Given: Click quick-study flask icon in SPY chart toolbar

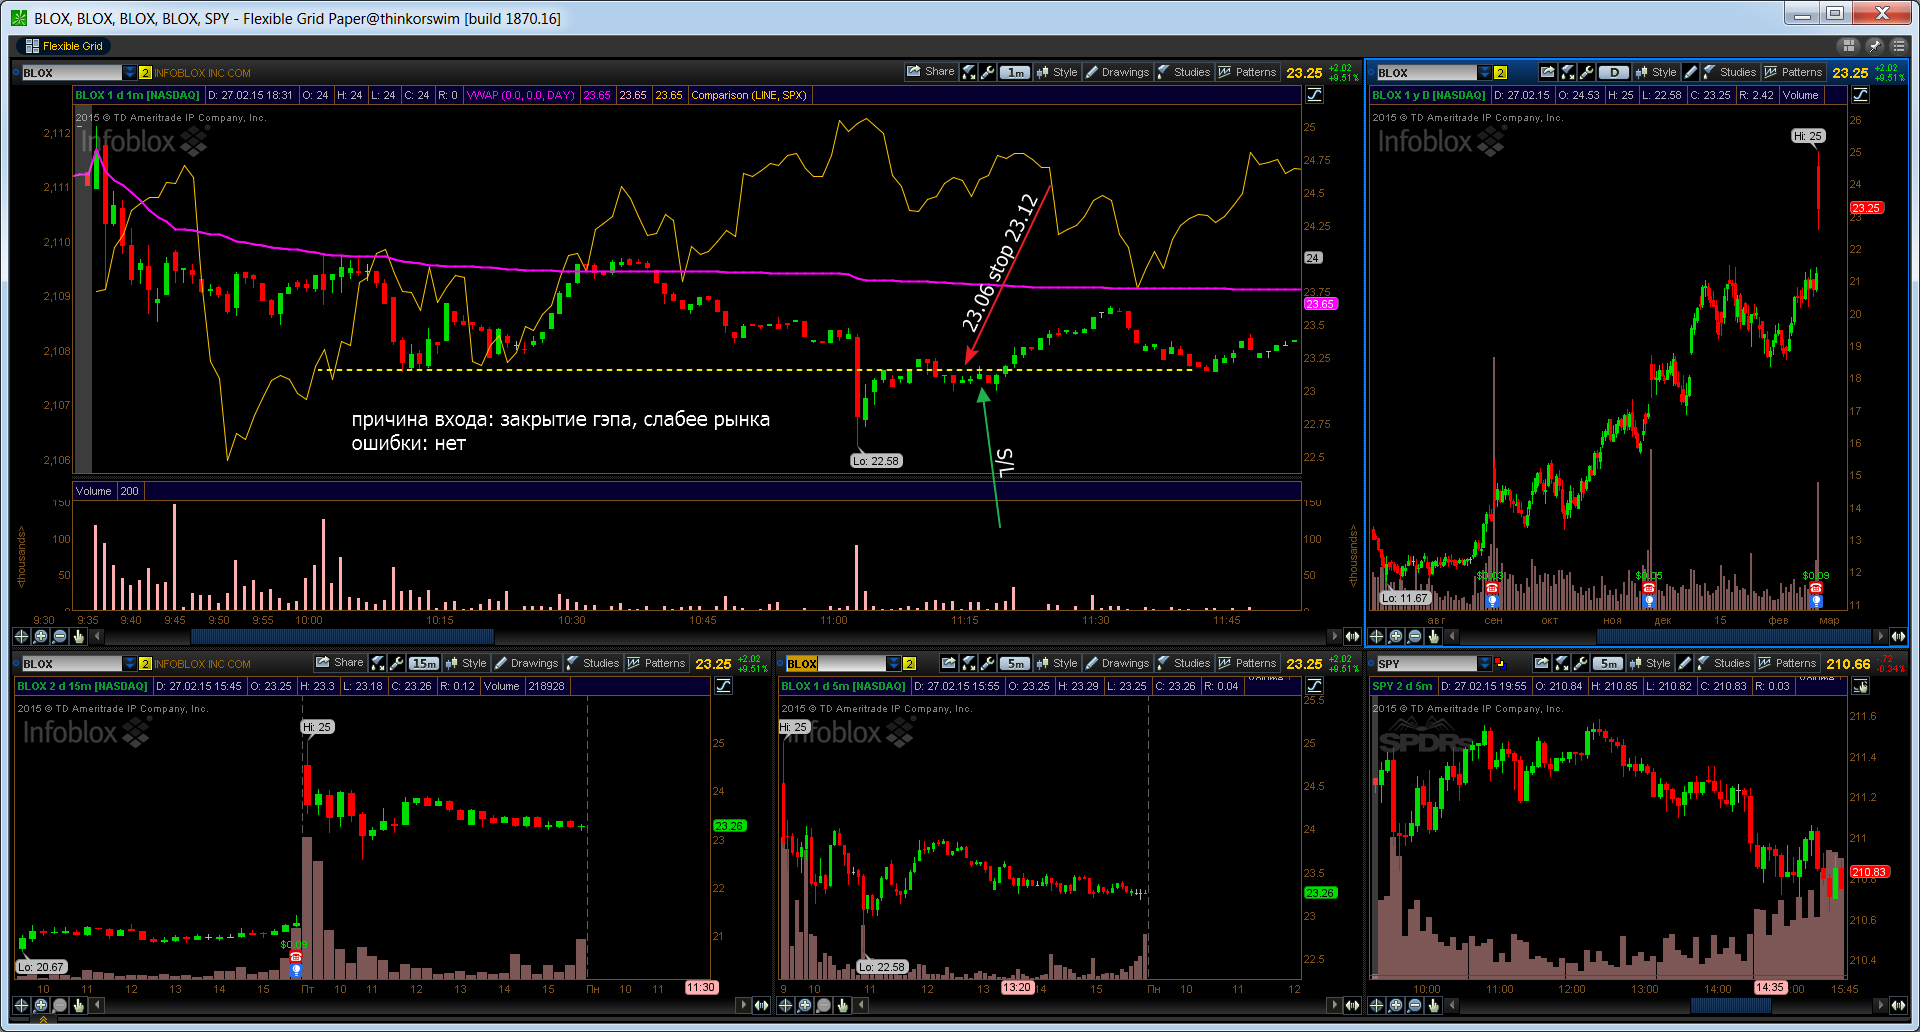Looking at the screenshot, I should pyautogui.click(x=1562, y=663).
